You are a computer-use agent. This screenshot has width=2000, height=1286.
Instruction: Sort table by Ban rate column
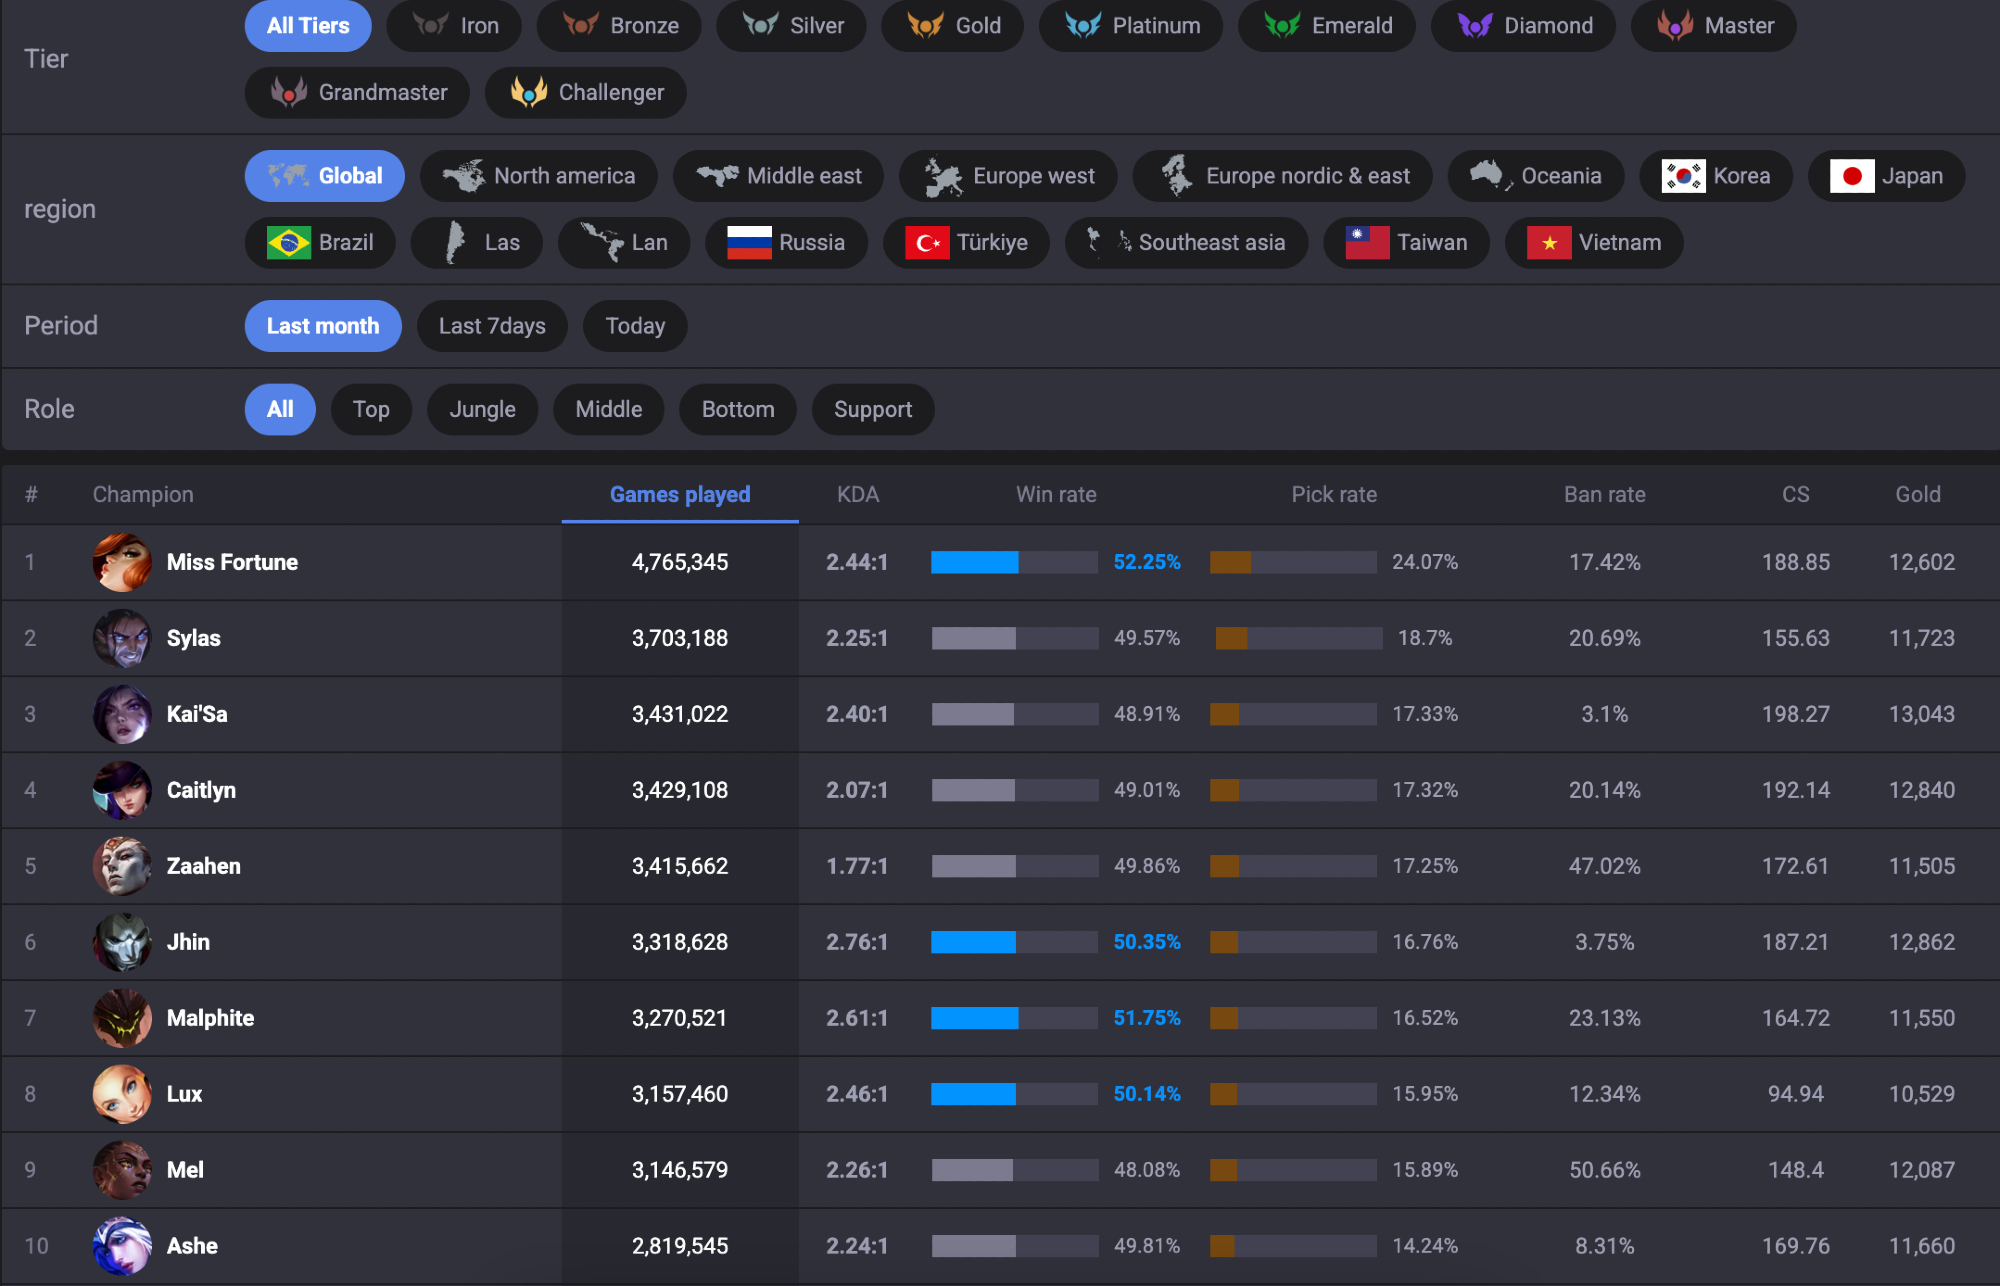tap(1603, 494)
